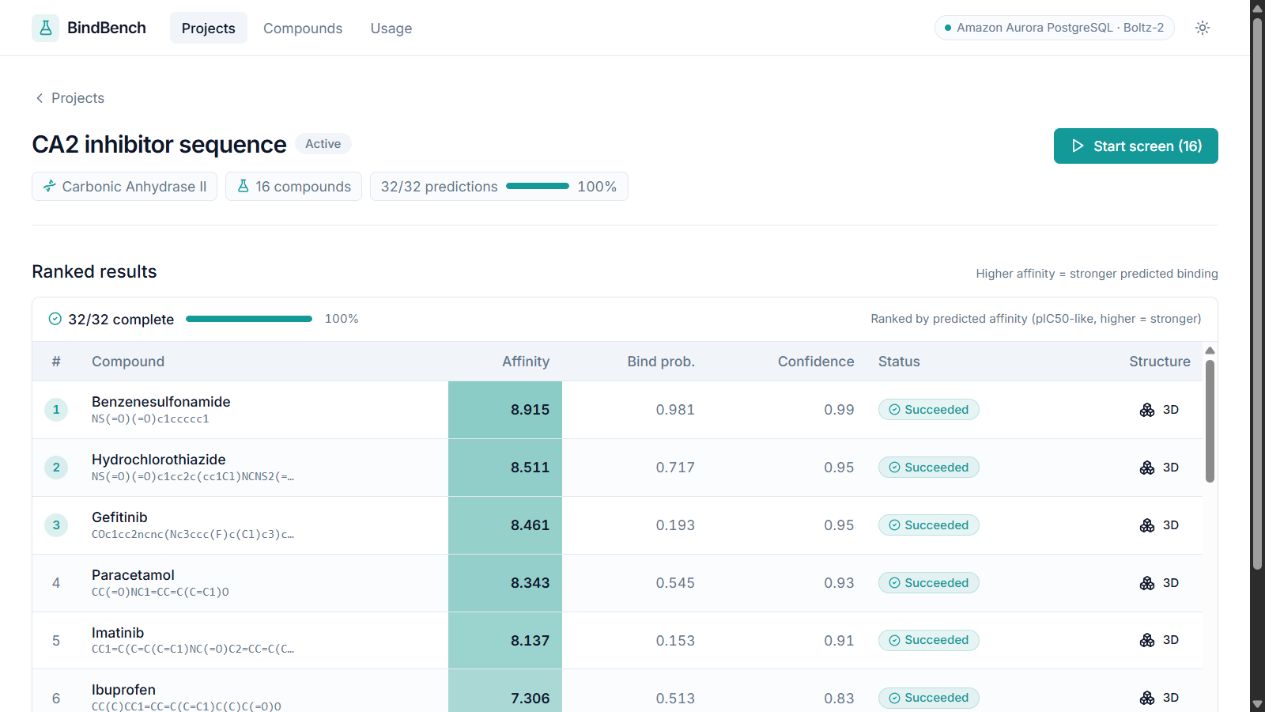Click the confidence value 0.99
The image size is (1265, 712).
point(839,409)
